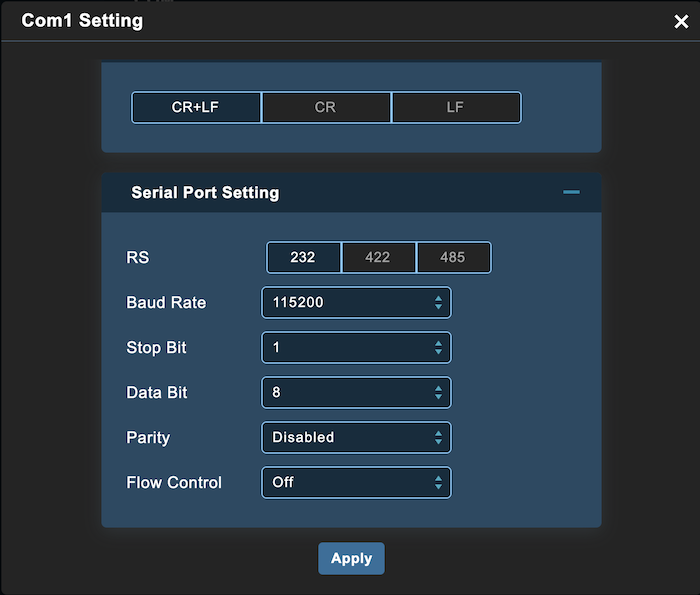Switch RS mode to 422

click(378, 257)
